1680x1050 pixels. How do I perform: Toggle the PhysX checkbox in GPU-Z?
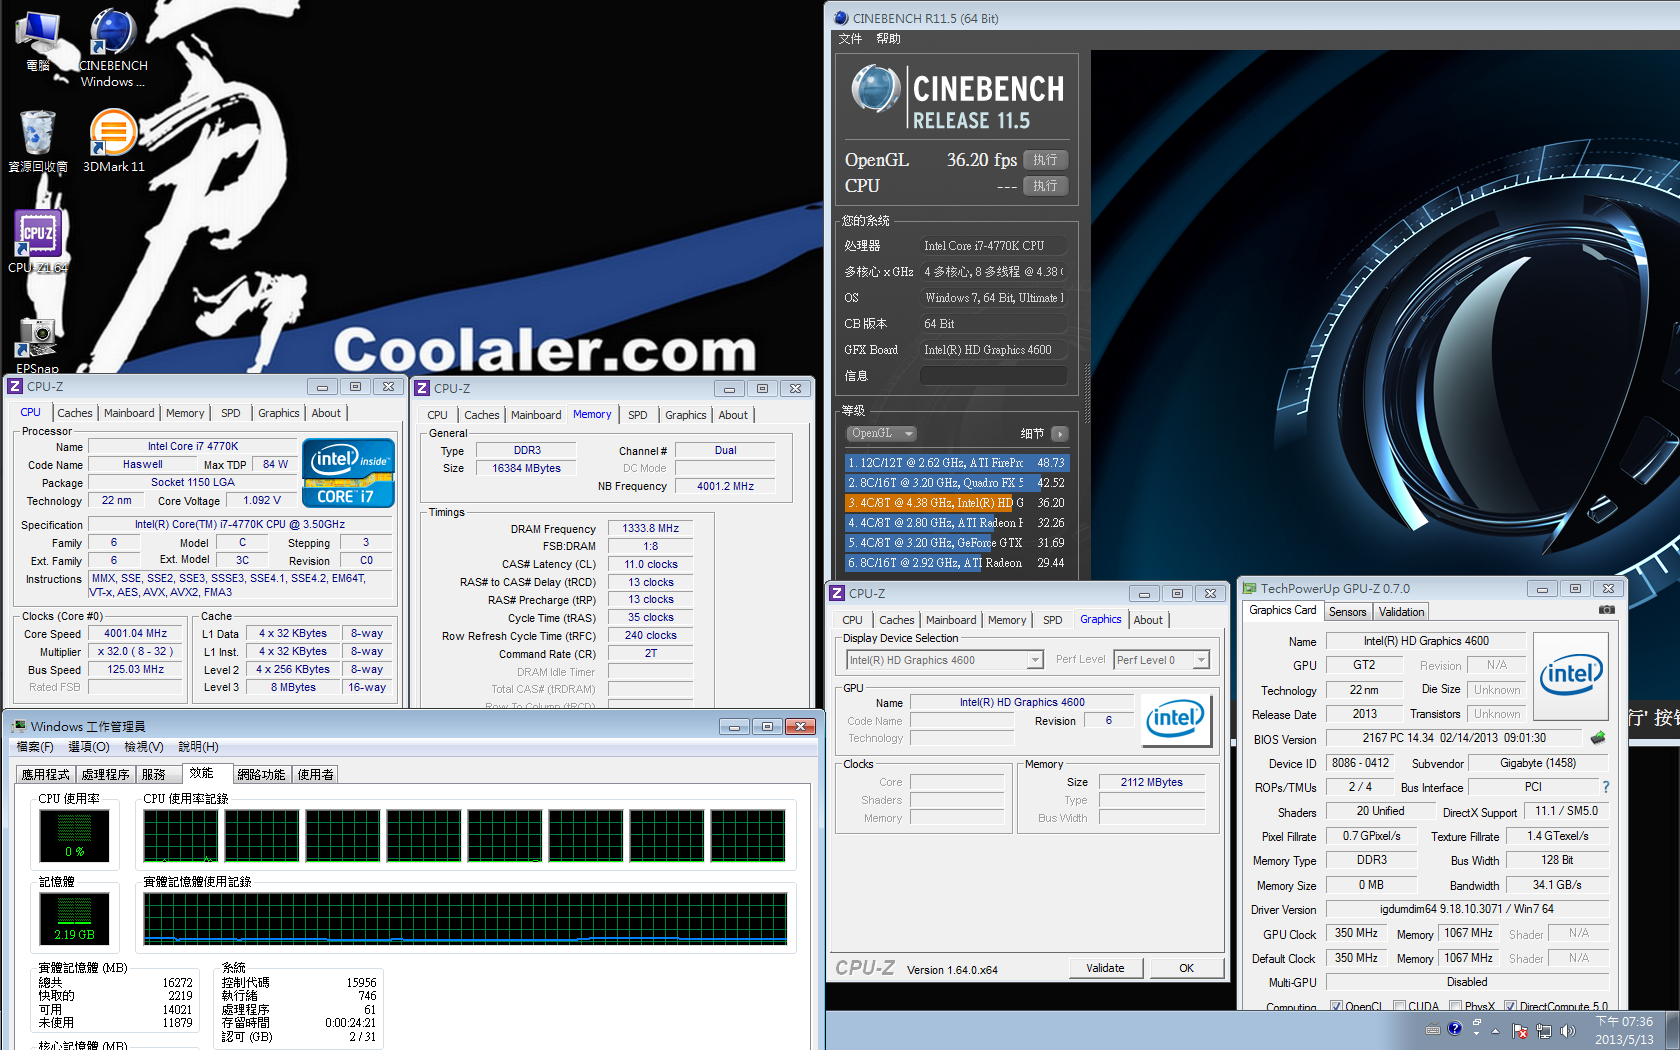click(1456, 1006)
